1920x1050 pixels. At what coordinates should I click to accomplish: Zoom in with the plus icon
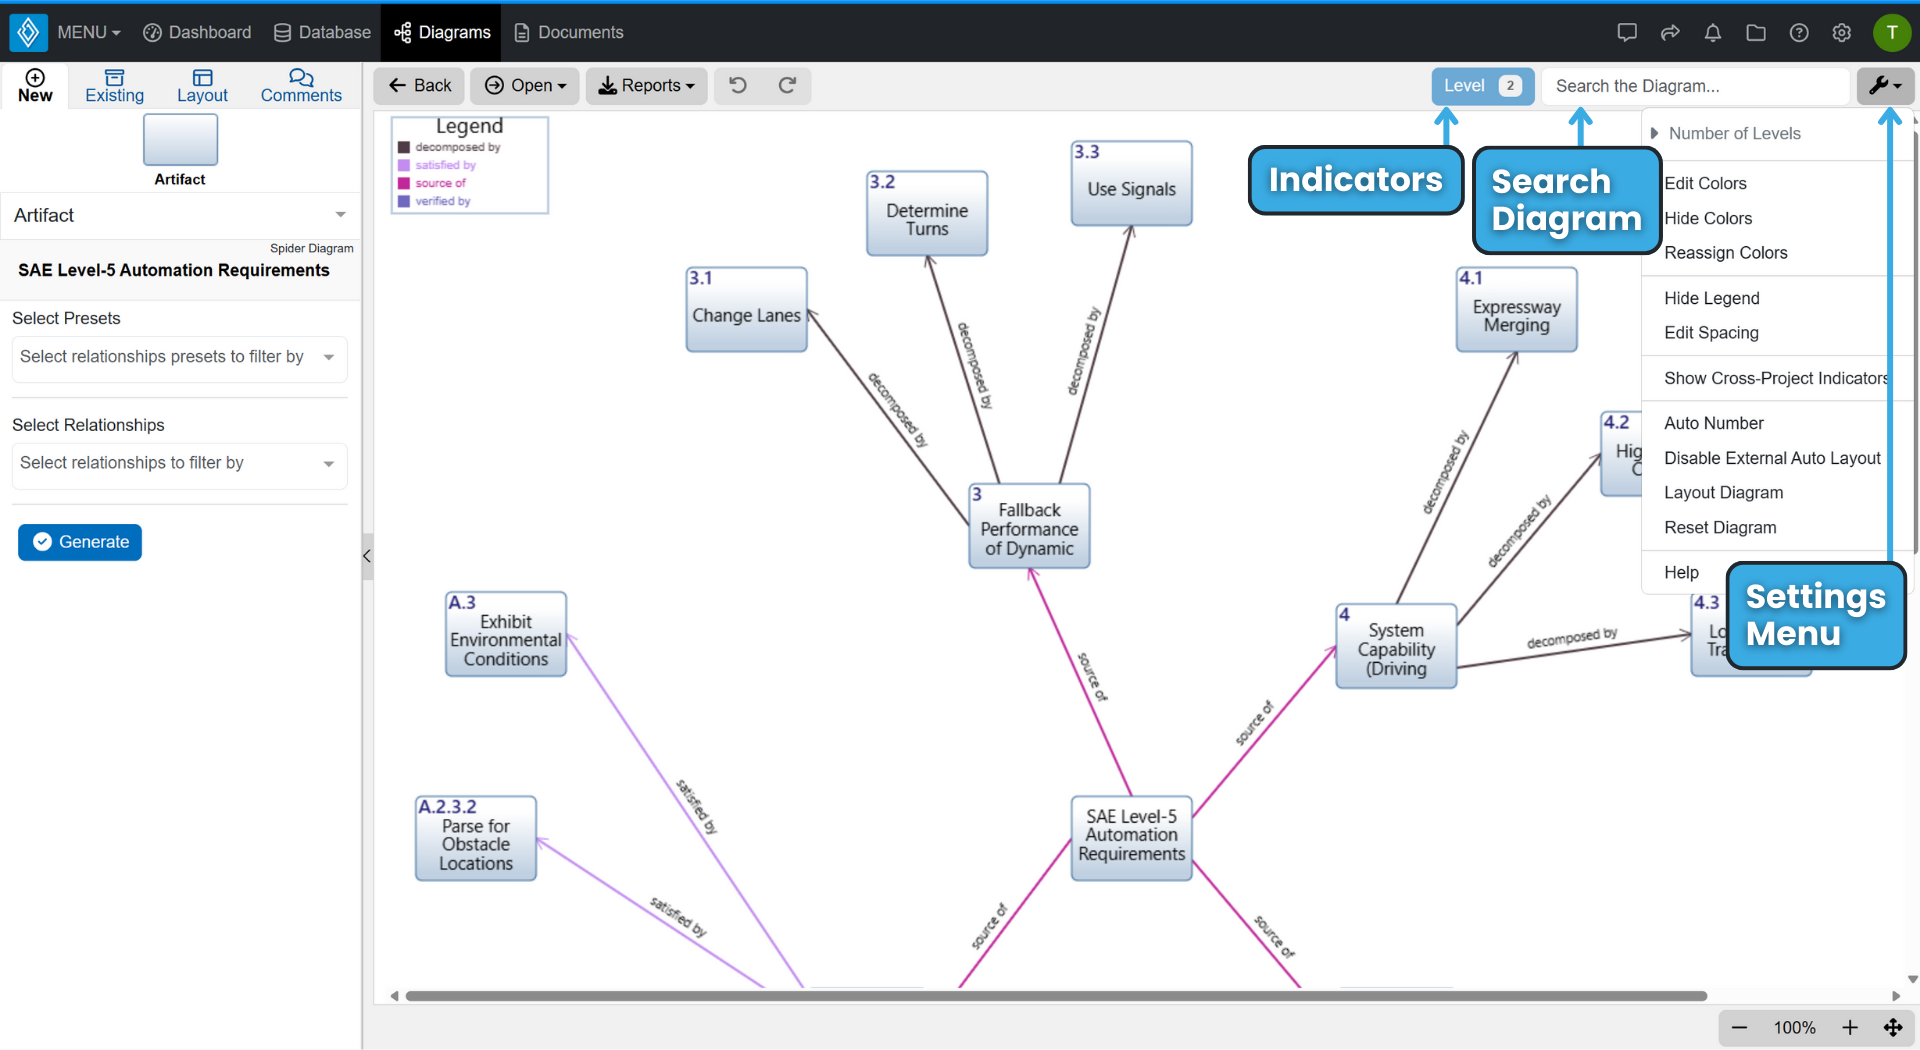coord(1850,1027)
